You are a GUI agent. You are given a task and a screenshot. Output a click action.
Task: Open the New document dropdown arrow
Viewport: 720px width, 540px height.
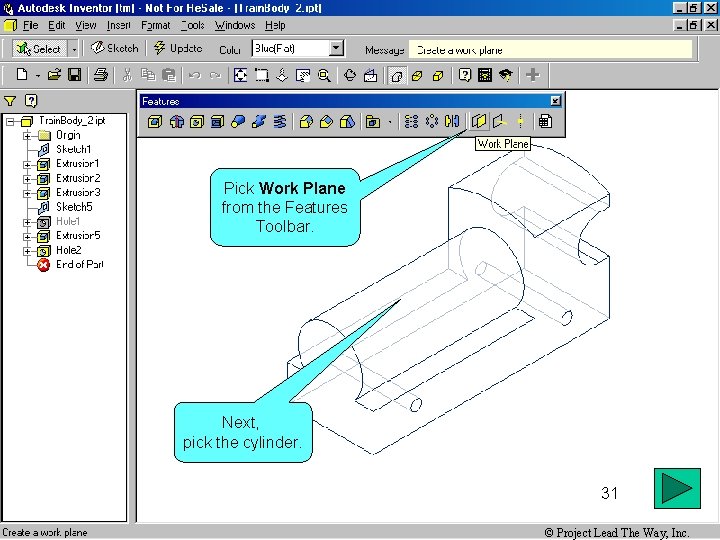(x=38, y=75)
